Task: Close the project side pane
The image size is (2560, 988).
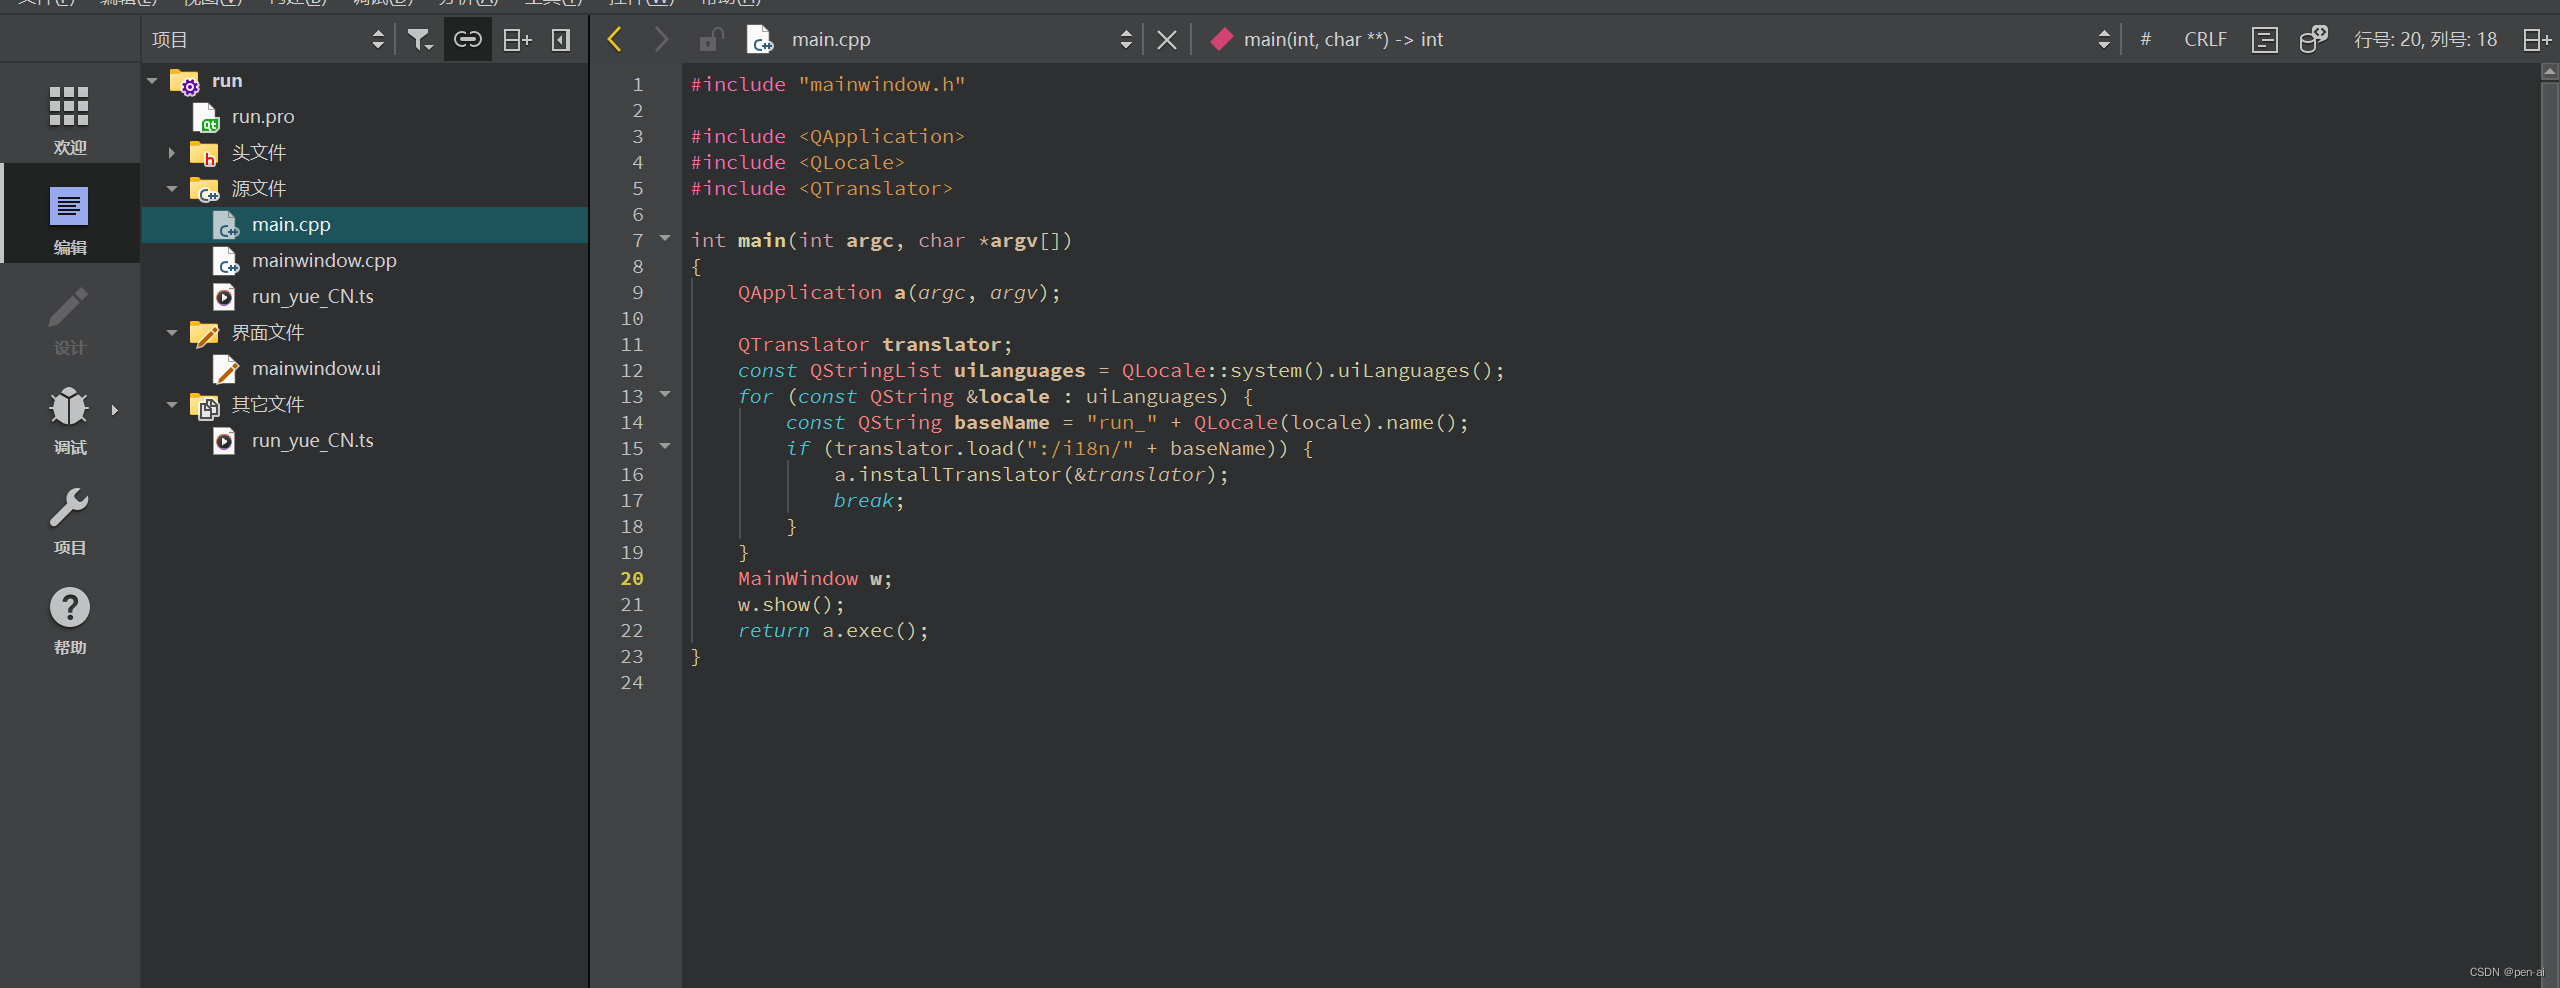Action: 561,40
